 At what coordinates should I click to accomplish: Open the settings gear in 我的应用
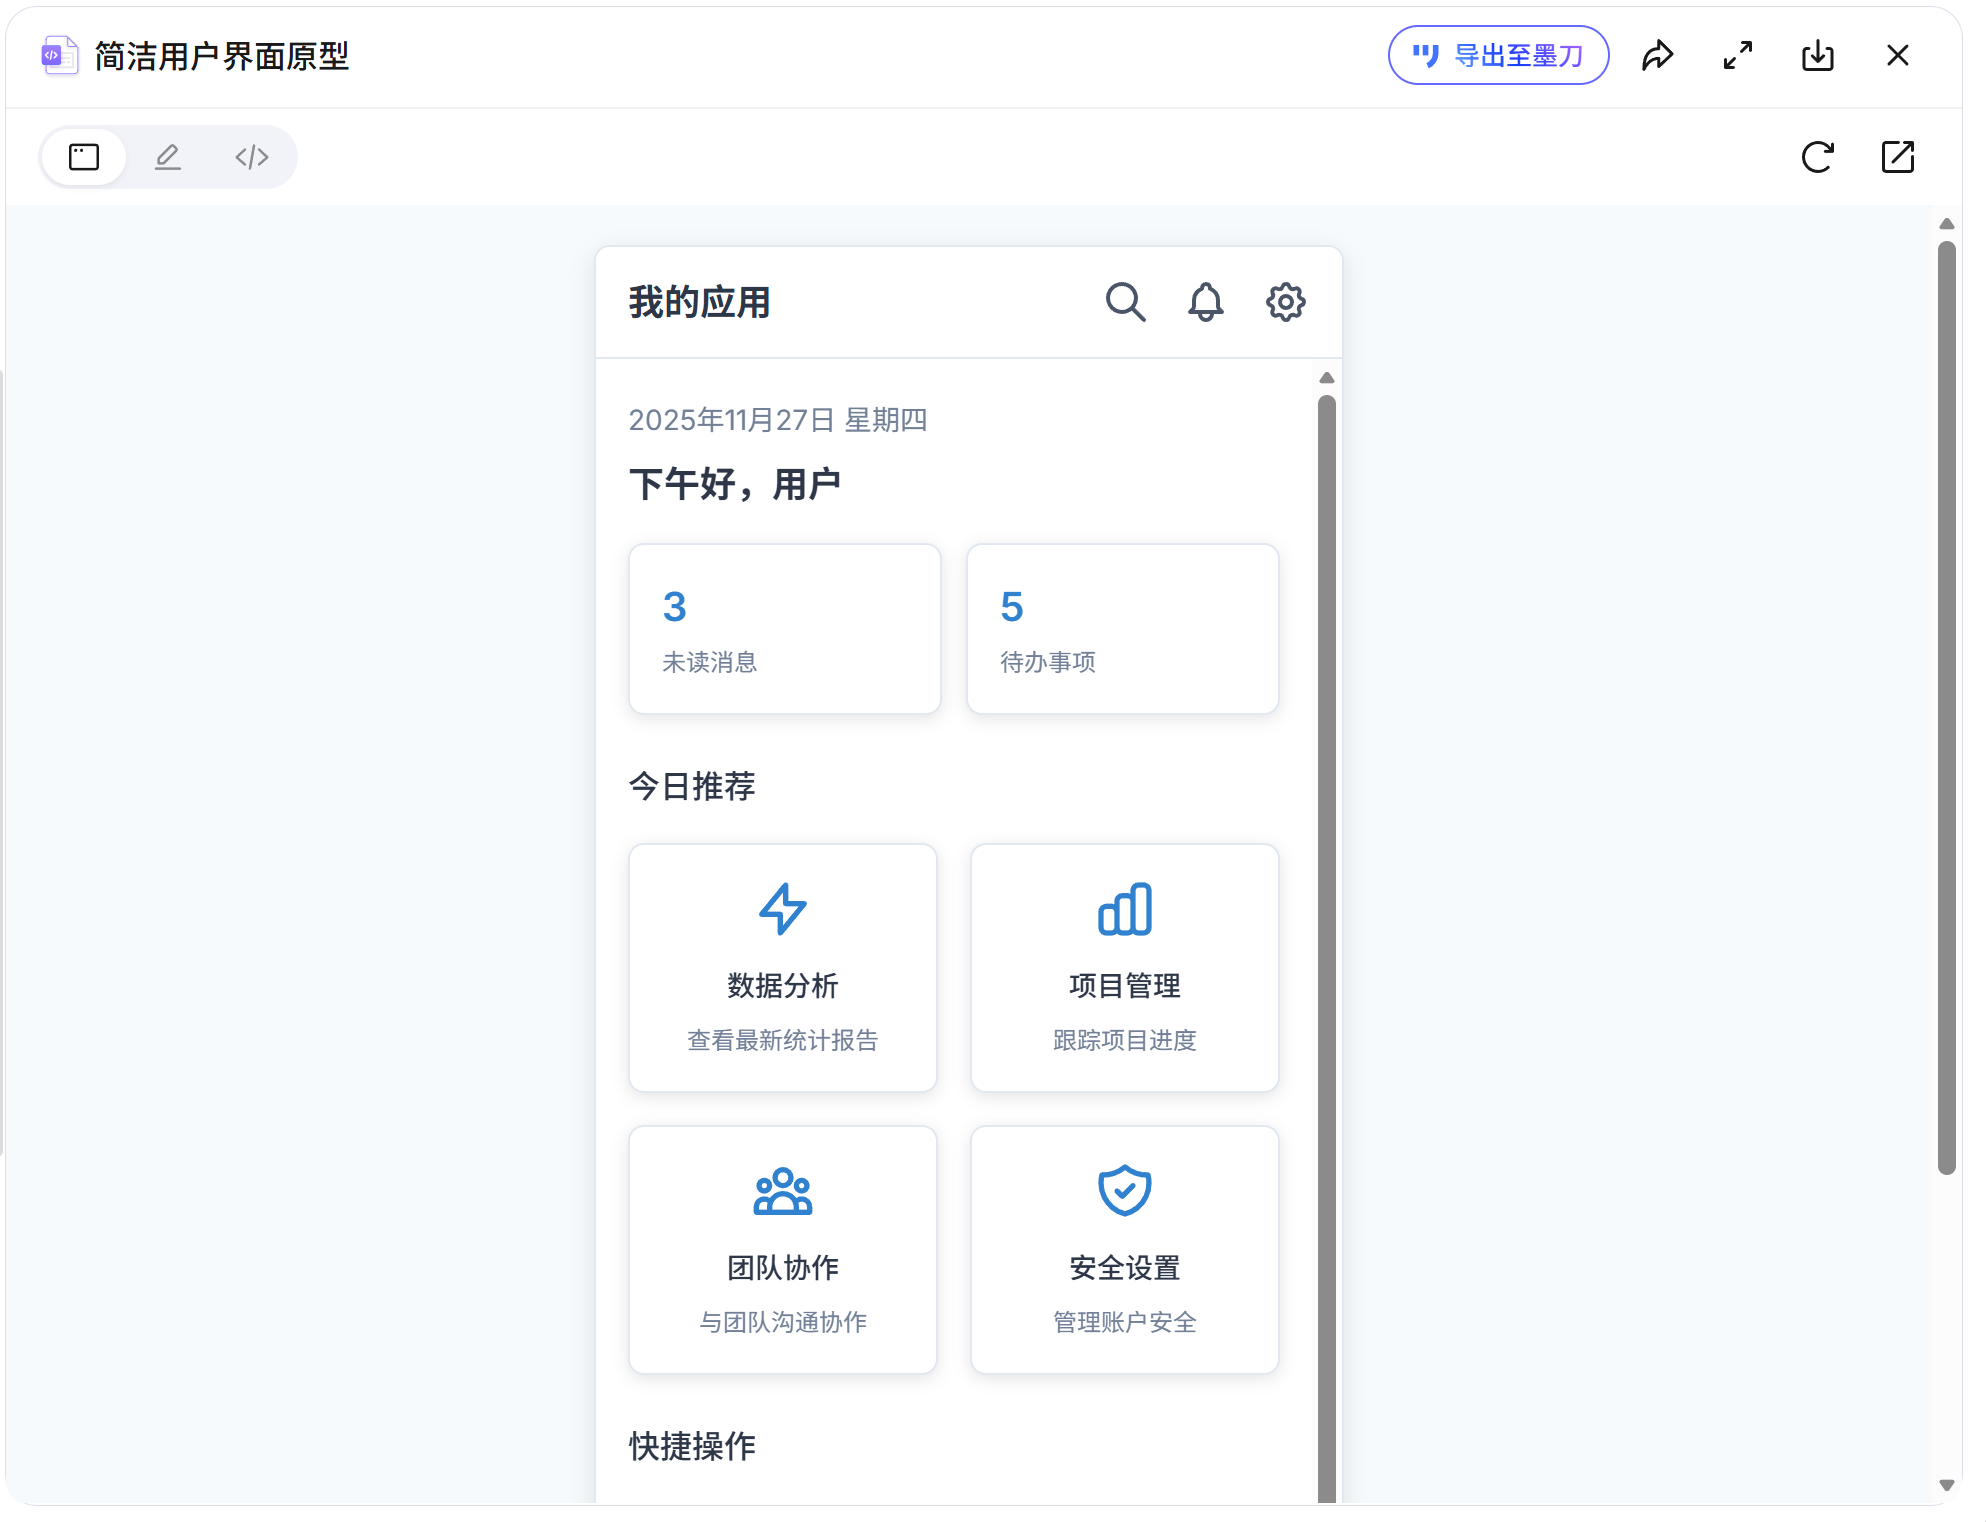click(1286, 302)
